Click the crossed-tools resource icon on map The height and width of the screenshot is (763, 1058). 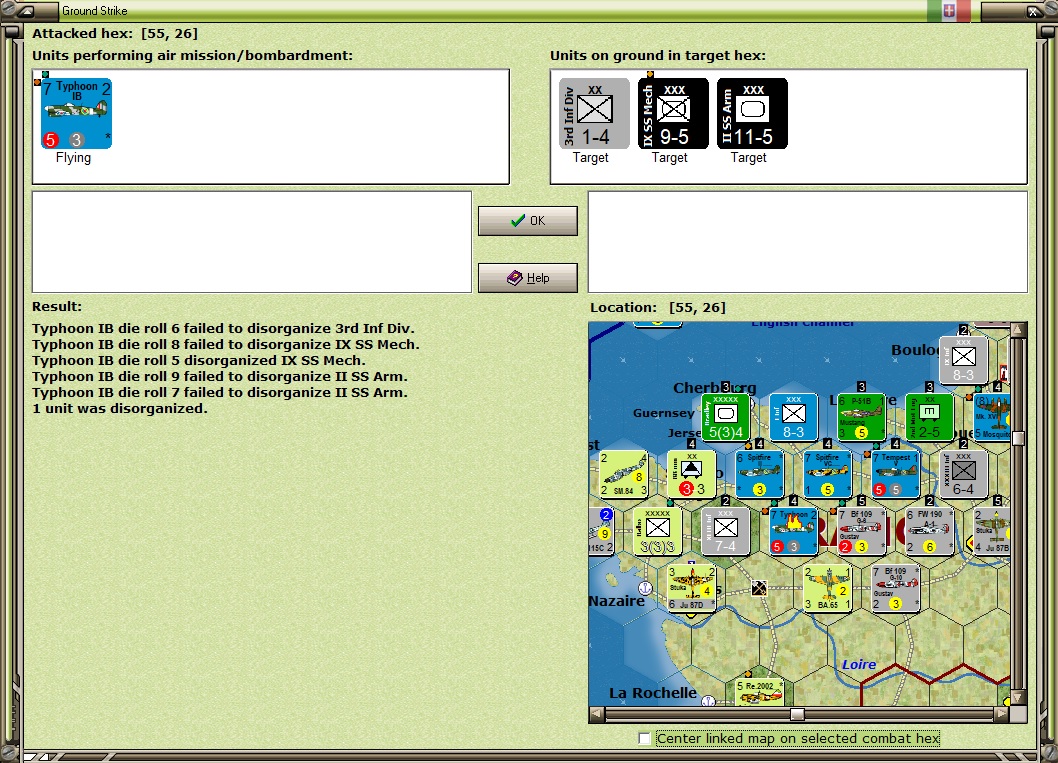(x=759, y=588)
